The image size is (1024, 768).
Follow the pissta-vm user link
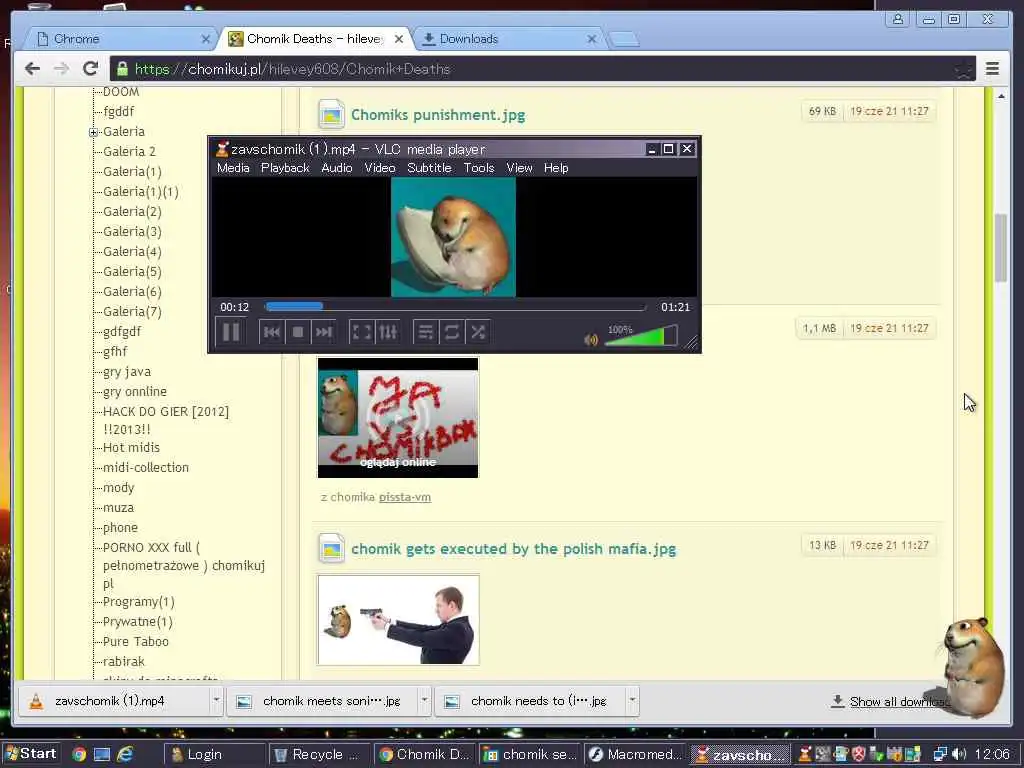(x=405, y=497)
